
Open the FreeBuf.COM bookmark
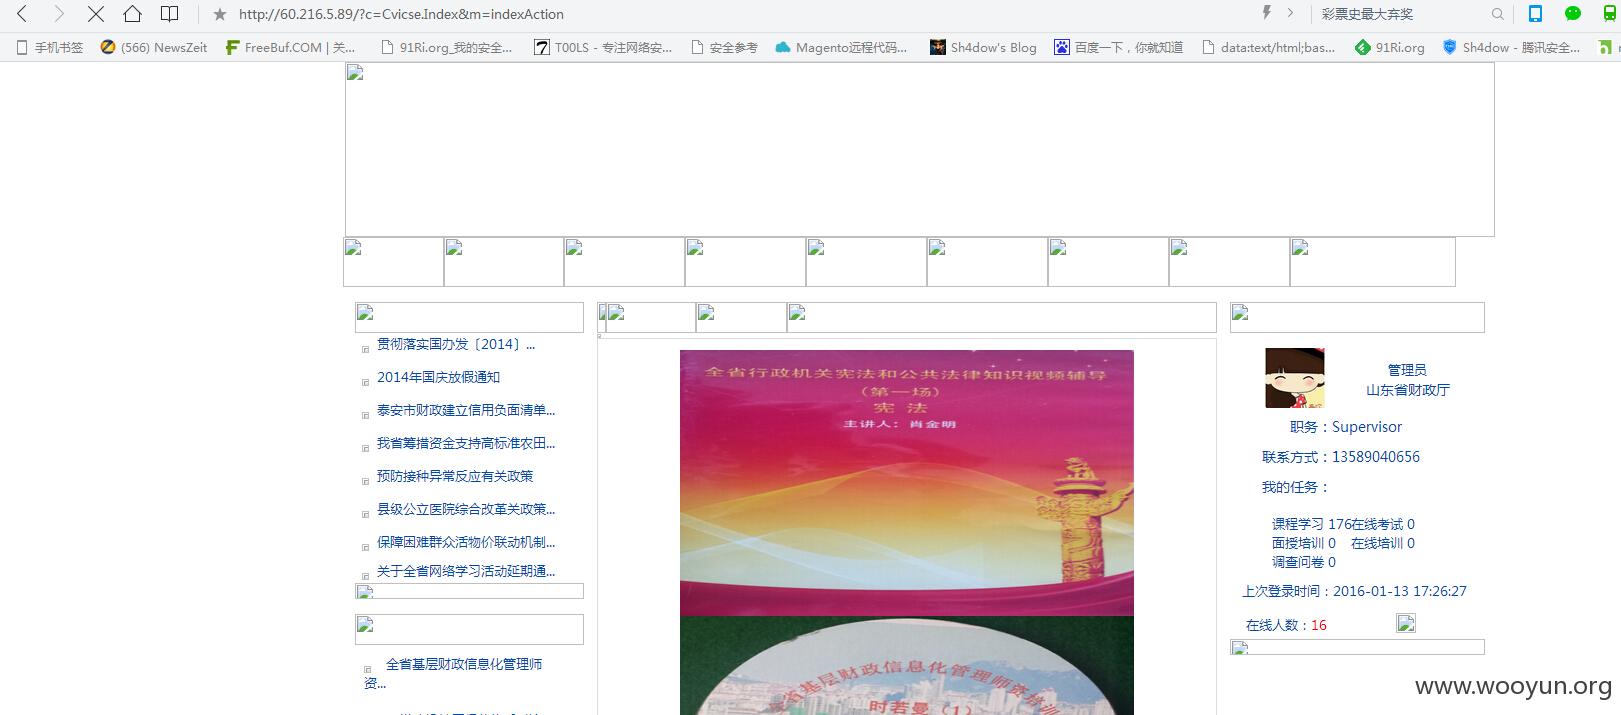click(x=290, y=47)
